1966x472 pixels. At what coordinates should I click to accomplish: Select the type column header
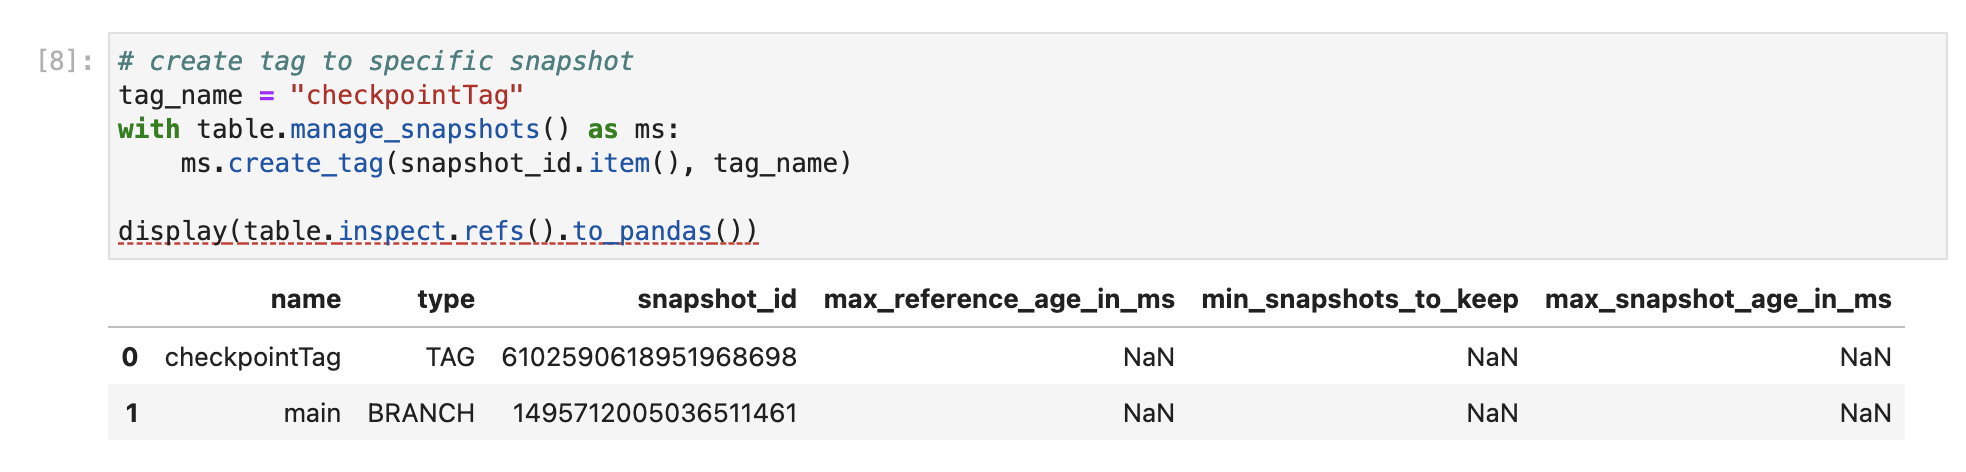click(446, 299)
